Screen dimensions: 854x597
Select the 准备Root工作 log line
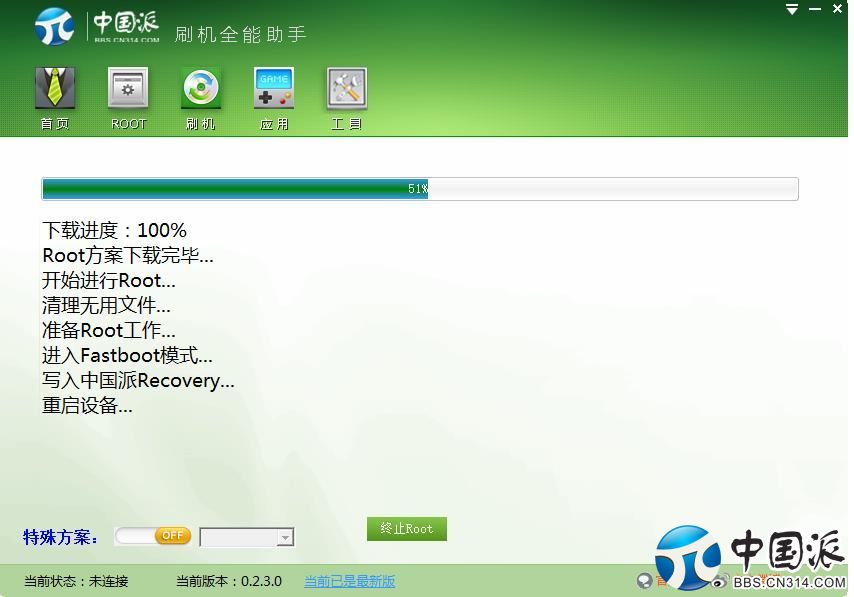[109, 331]
